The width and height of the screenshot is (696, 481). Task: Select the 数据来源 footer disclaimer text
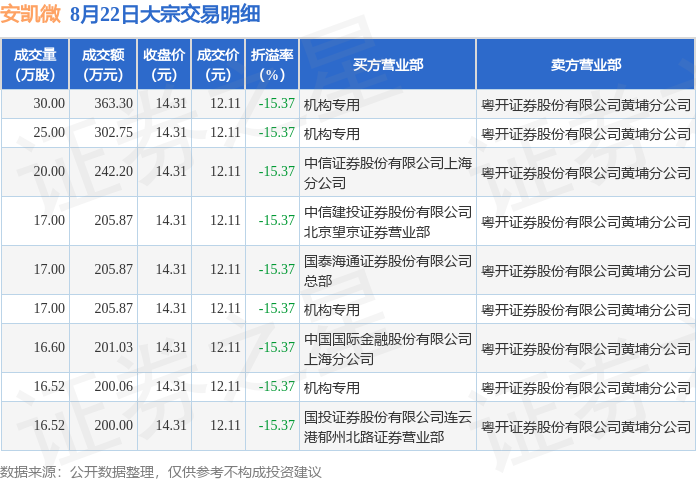pyautogui.click(x=161, y=472)
